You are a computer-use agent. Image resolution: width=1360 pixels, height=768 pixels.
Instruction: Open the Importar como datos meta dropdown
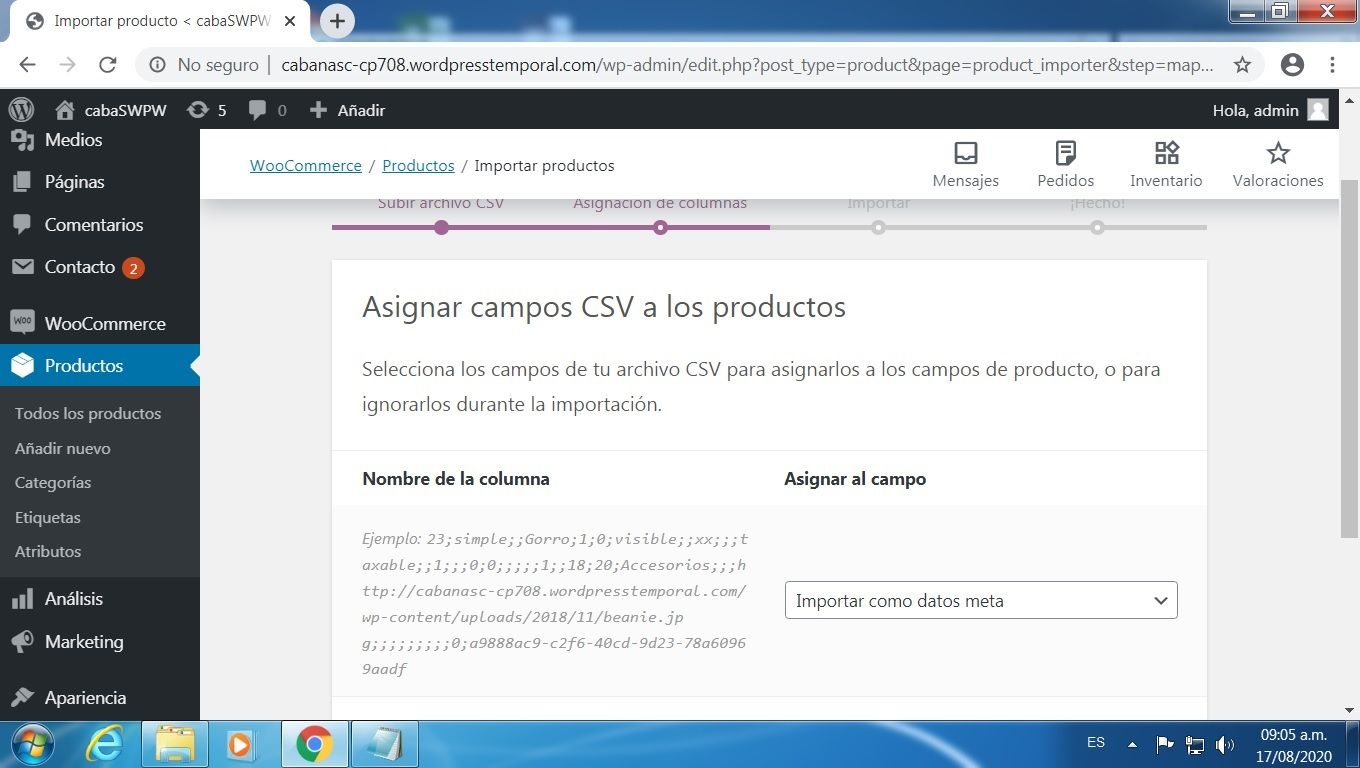coord(981,600)
